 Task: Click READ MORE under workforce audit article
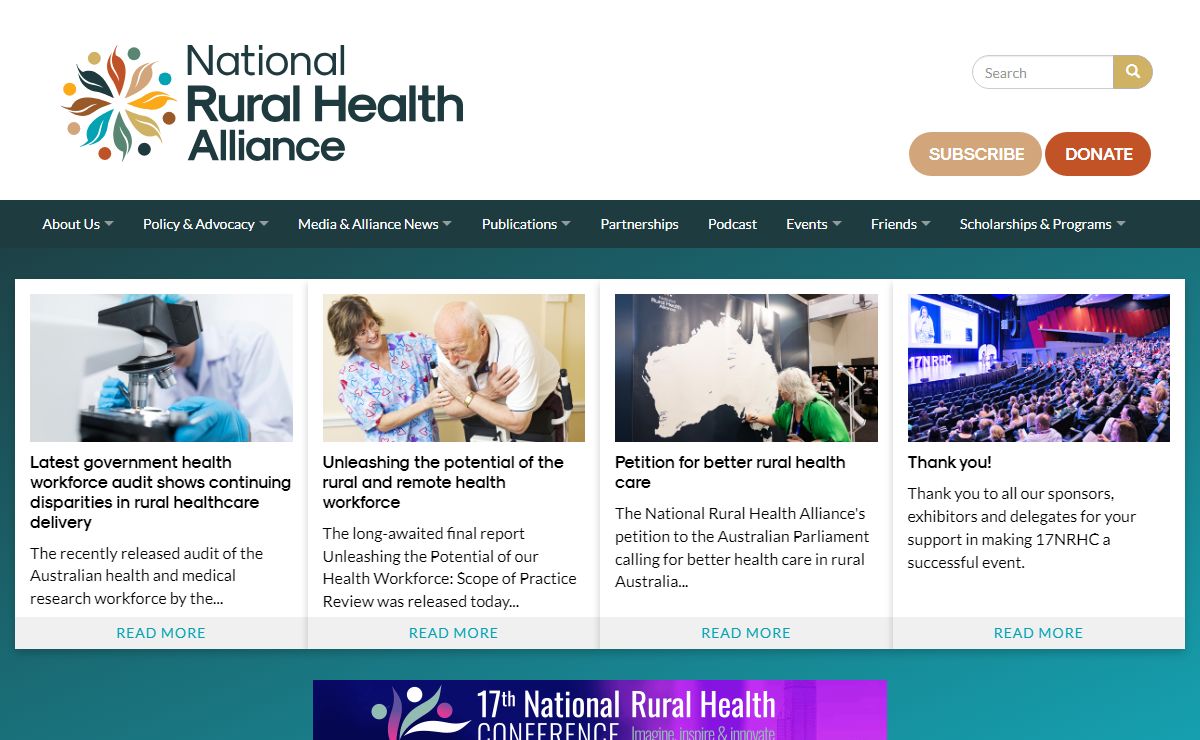click(x=161, y=633)
